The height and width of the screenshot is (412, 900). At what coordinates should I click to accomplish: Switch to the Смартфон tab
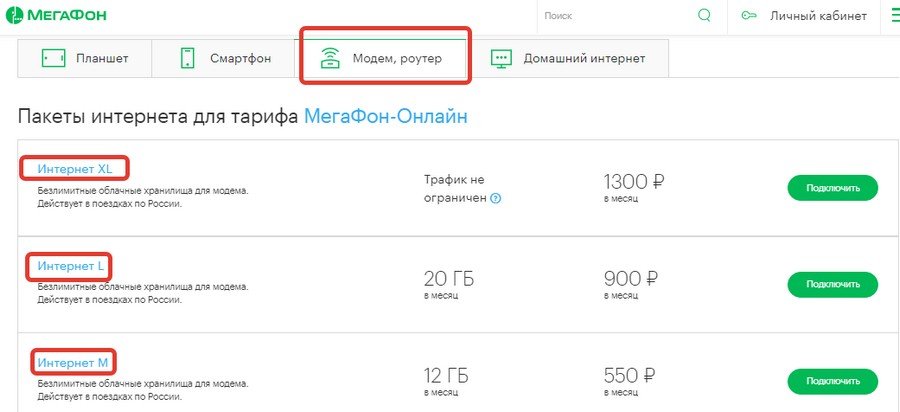point(240,58)
